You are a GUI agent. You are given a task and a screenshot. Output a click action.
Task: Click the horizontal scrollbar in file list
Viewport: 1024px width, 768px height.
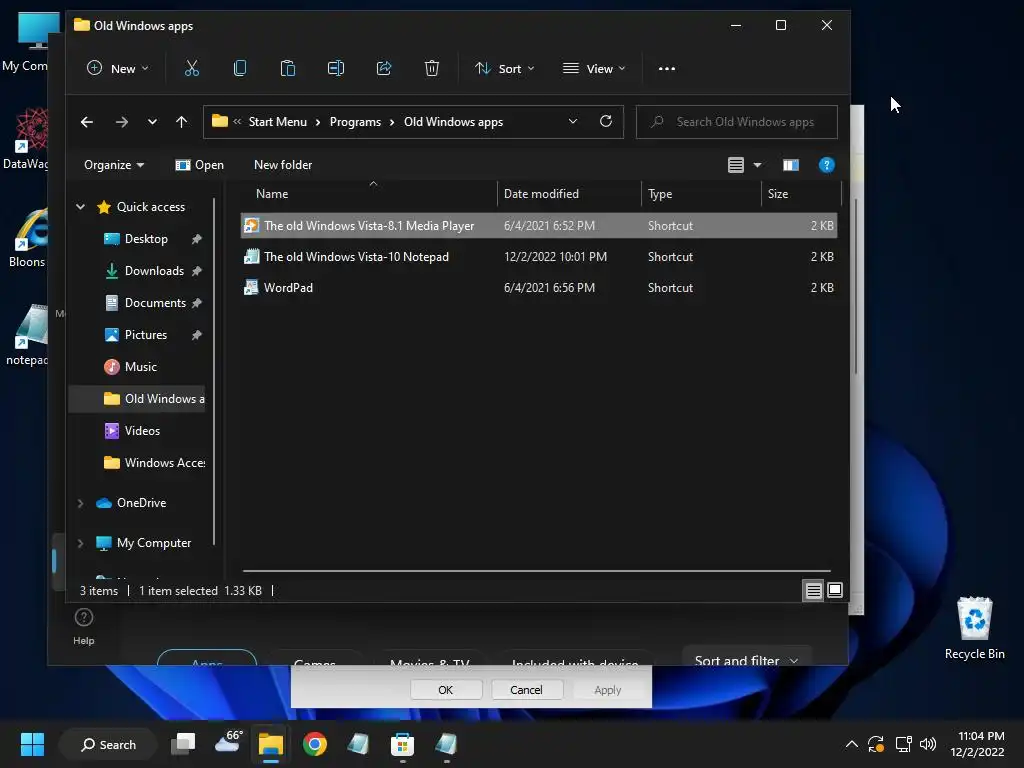(536, 571)
